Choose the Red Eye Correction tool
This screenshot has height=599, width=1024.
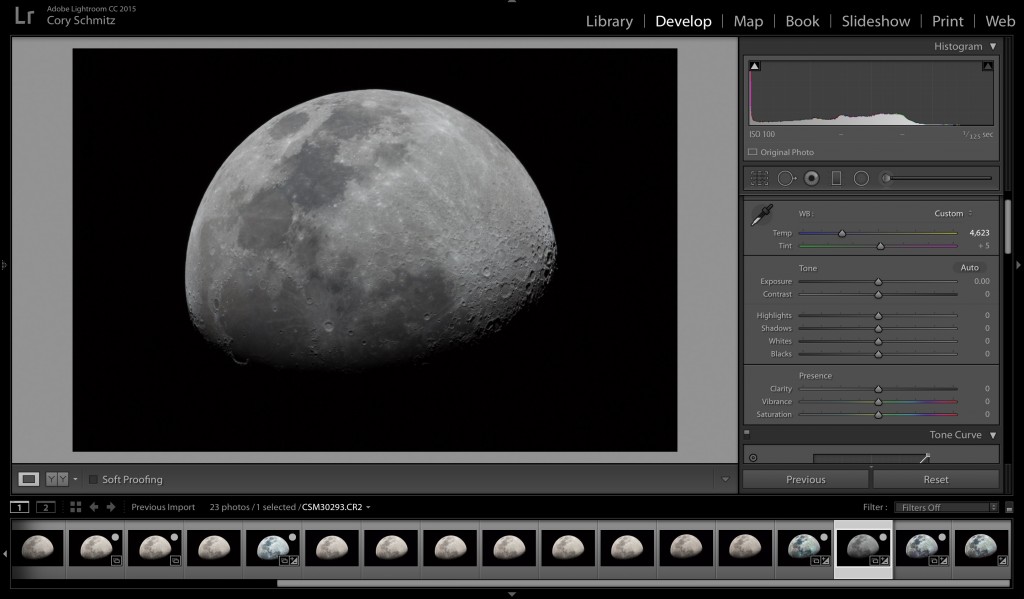pyautogui.click(x=811, y=178)
